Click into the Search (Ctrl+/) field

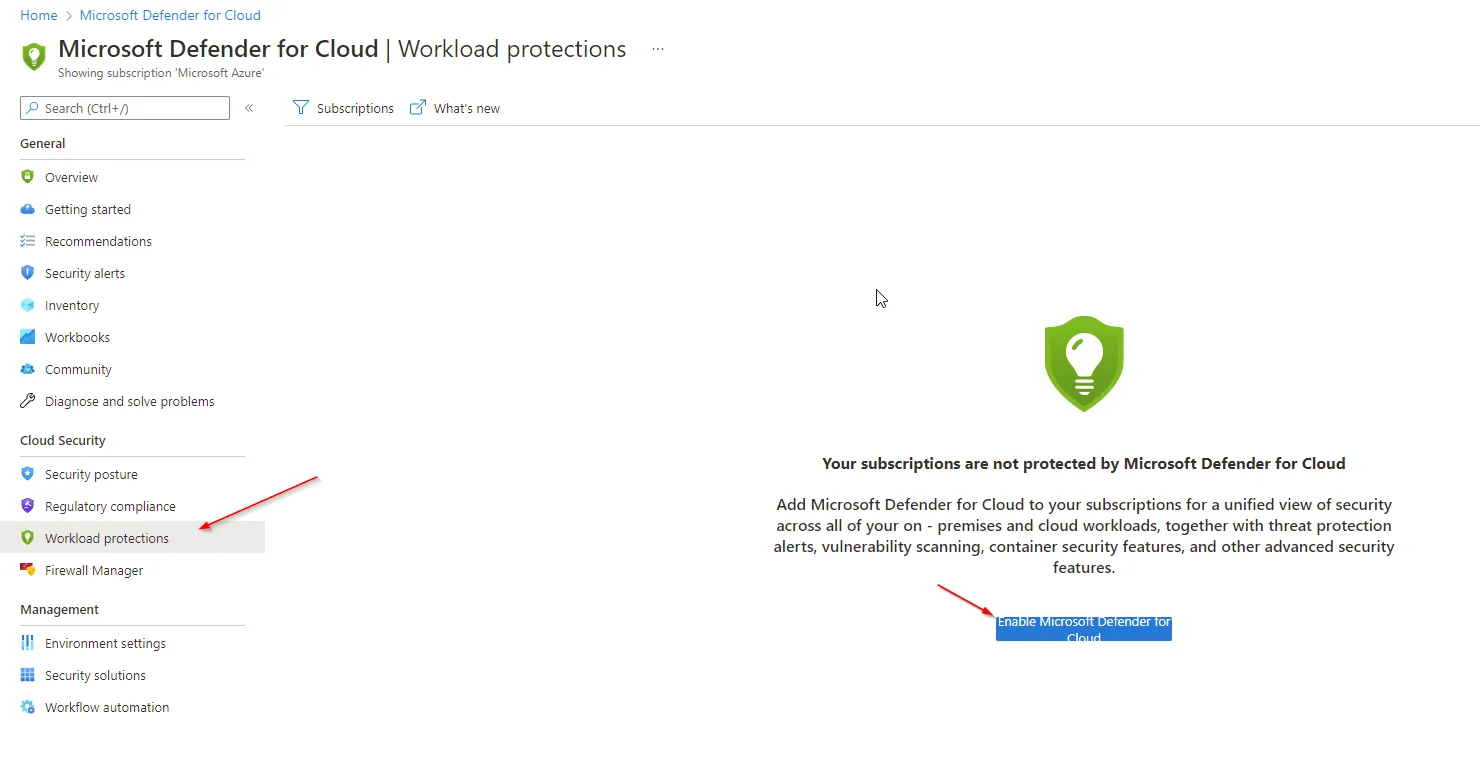(x=125, y=108)
